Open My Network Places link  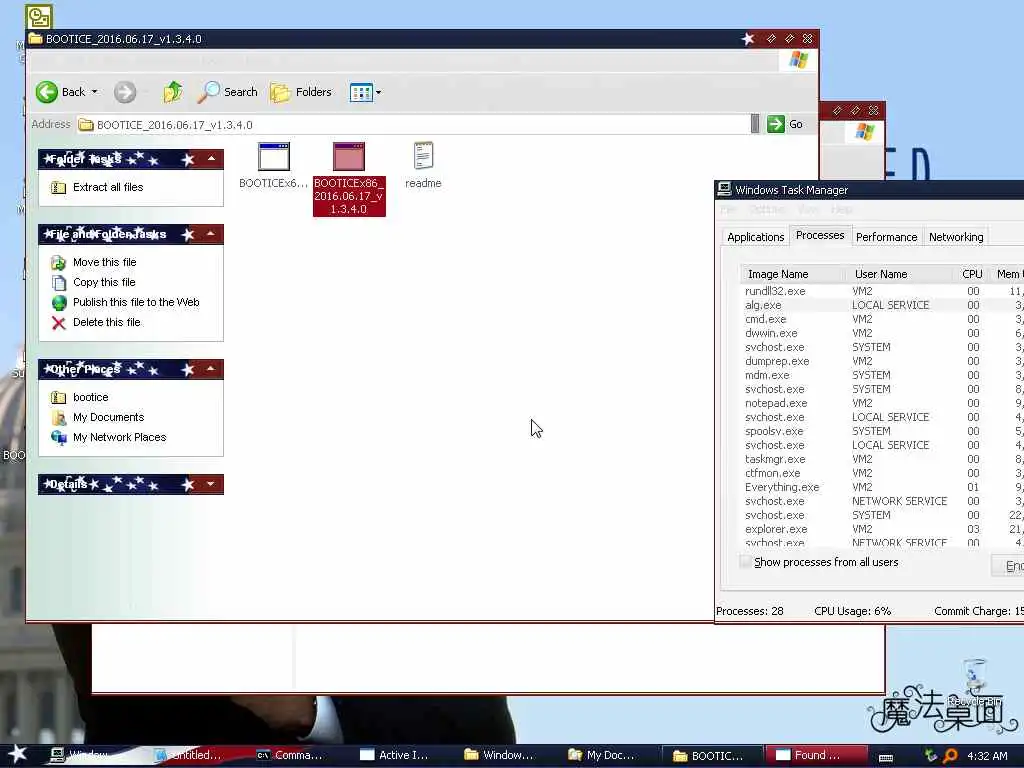(120, 437)
